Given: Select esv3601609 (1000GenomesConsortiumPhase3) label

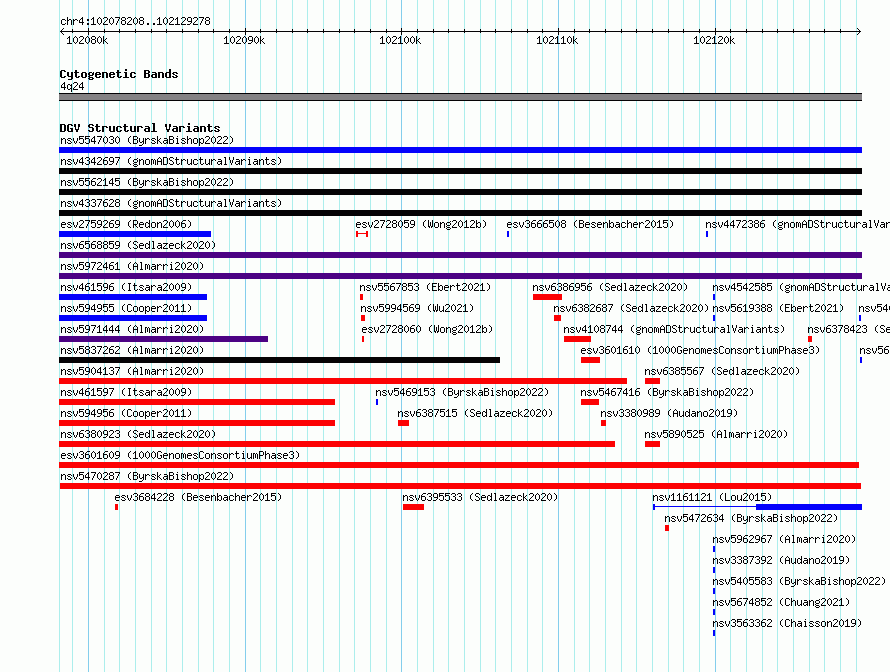Looking at the screenshot, I should [180, 455].
